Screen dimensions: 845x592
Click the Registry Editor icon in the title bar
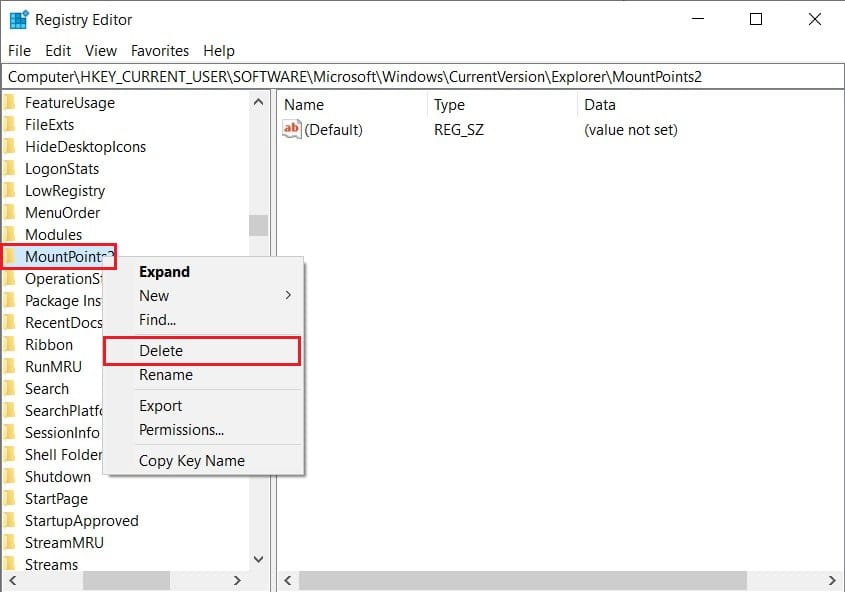[x=18, y=19]
